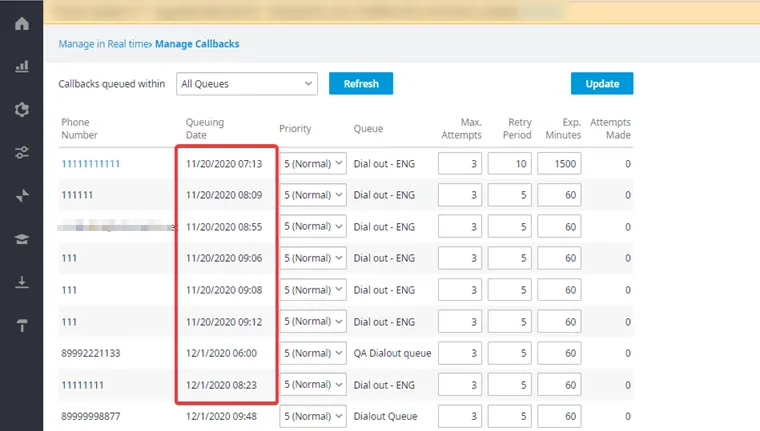Open the arrows routing icon in sidebar
The image size is (760, 431).
22,196
